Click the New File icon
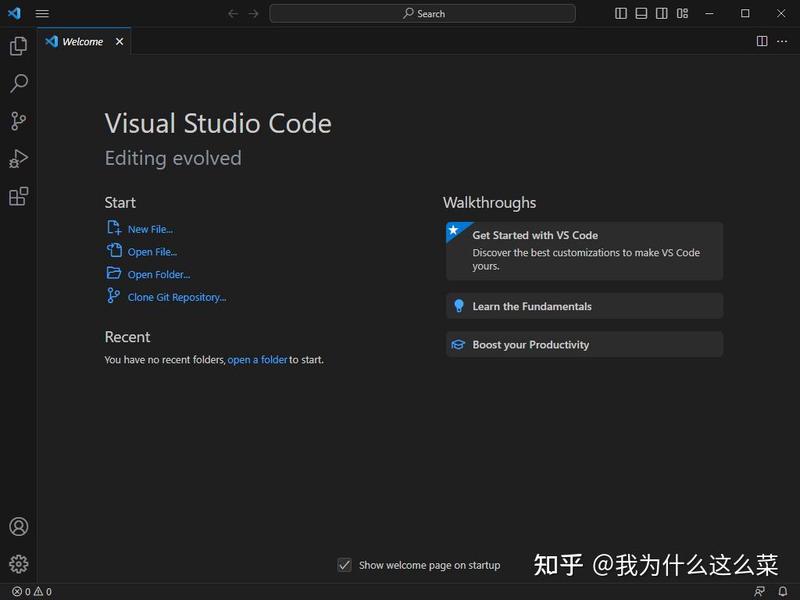The width and height of the screenshot is (800, 600). (114, 228)
